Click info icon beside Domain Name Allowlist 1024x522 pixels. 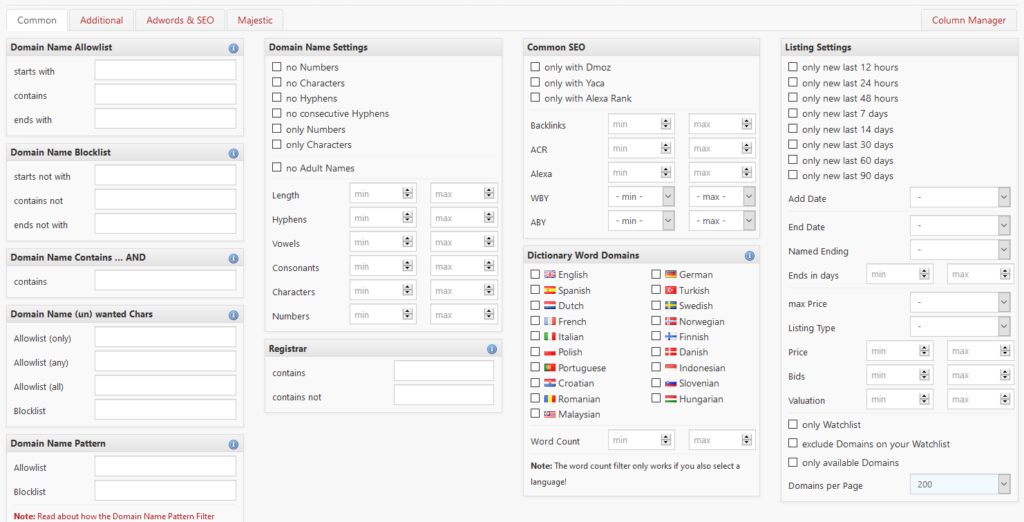coord(233,48)
